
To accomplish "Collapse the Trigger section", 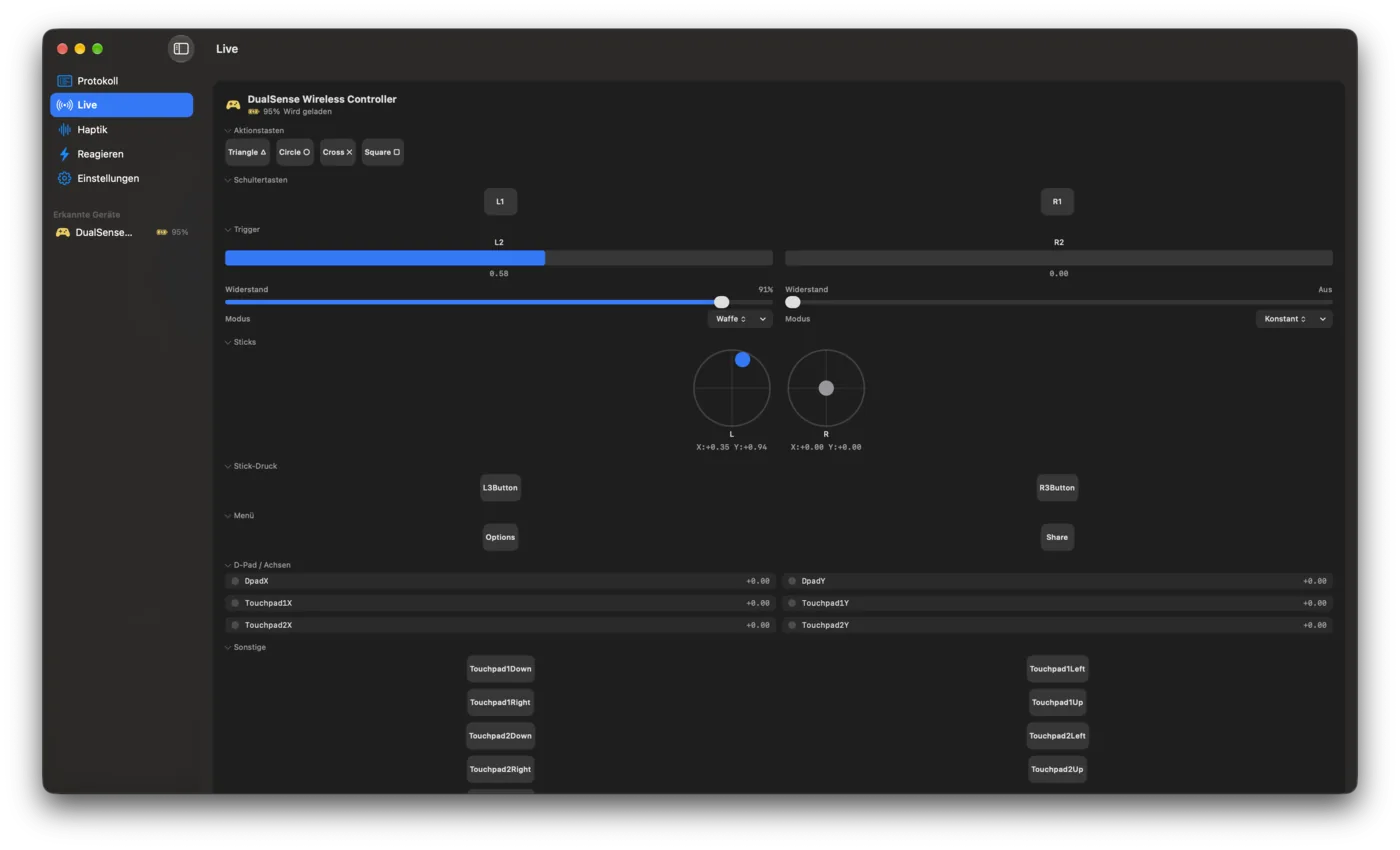I will pyautogui.click(x=228, y=230).
